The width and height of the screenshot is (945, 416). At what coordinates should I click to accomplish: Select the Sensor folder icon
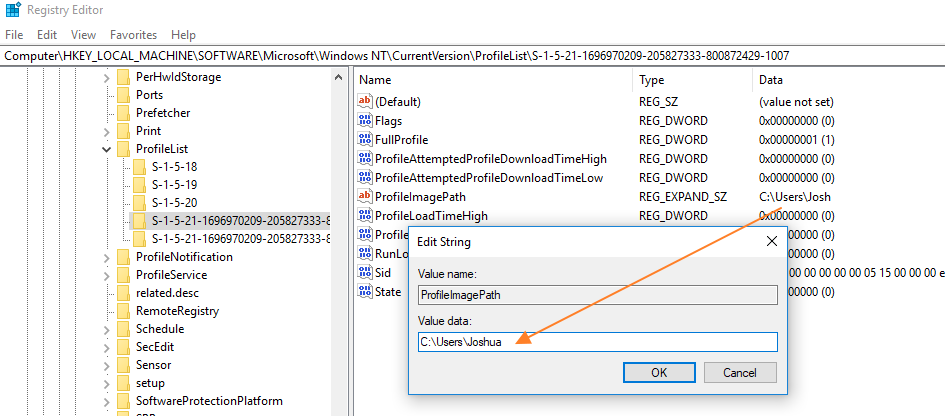[x=124, y=365]
